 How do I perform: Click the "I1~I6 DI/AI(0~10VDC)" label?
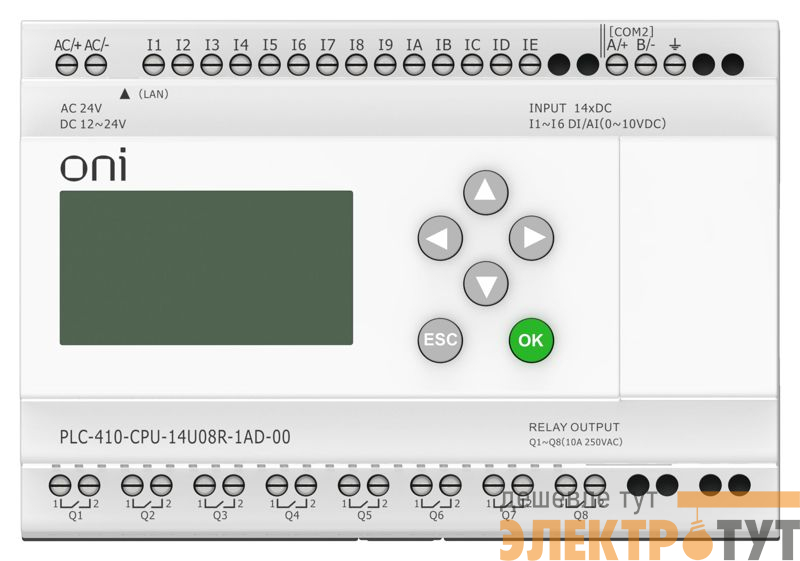point(597,124)
